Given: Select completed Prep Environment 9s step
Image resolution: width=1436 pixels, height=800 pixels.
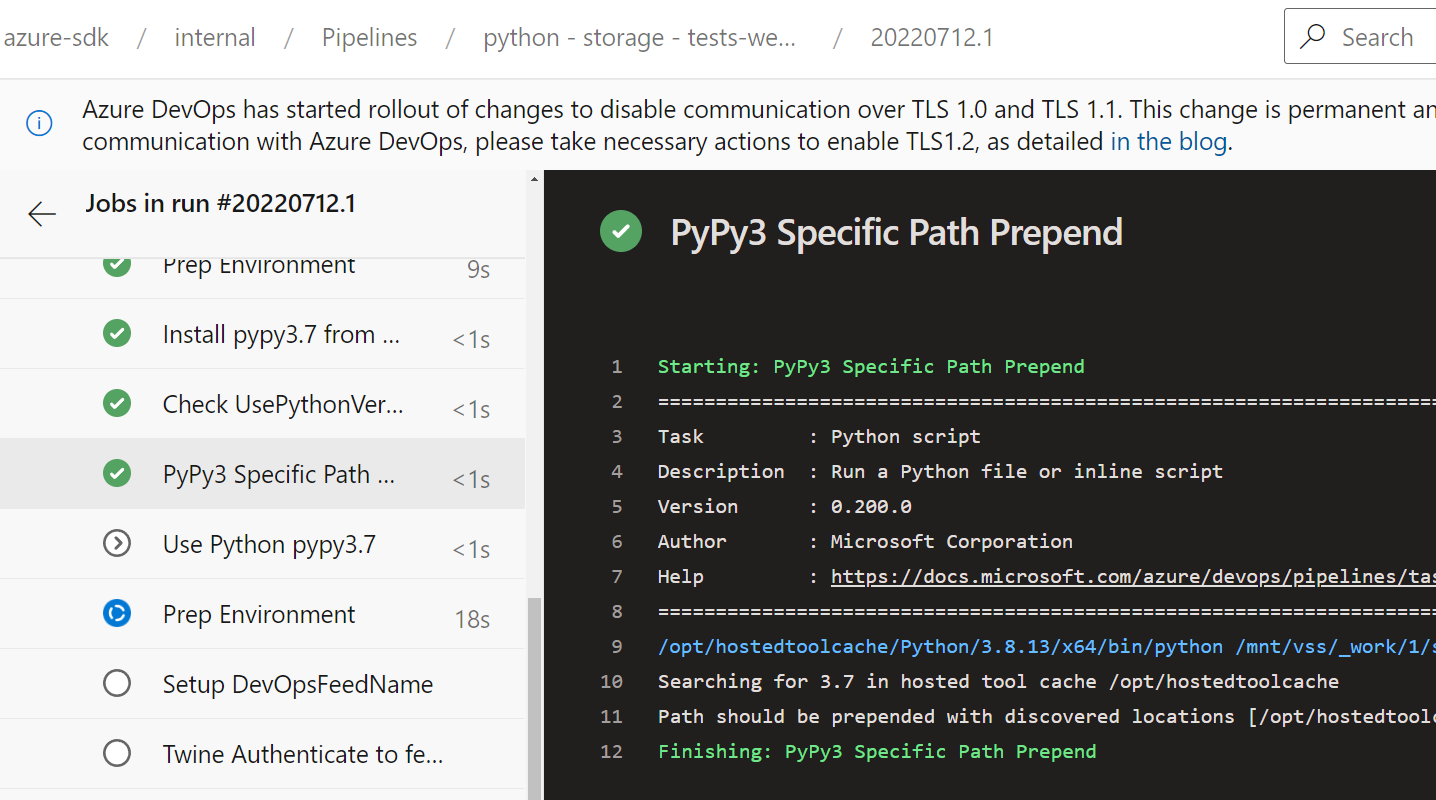Looking at the screenshot, I should [x=262, y=278].
